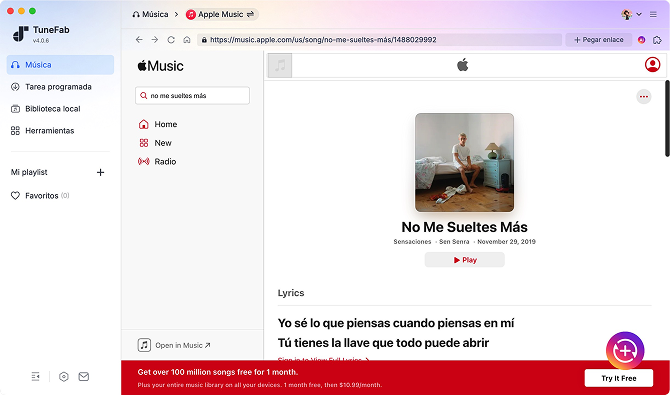Open the user avatar dropdown
670x396 pixels.
(x=631, y=14)
